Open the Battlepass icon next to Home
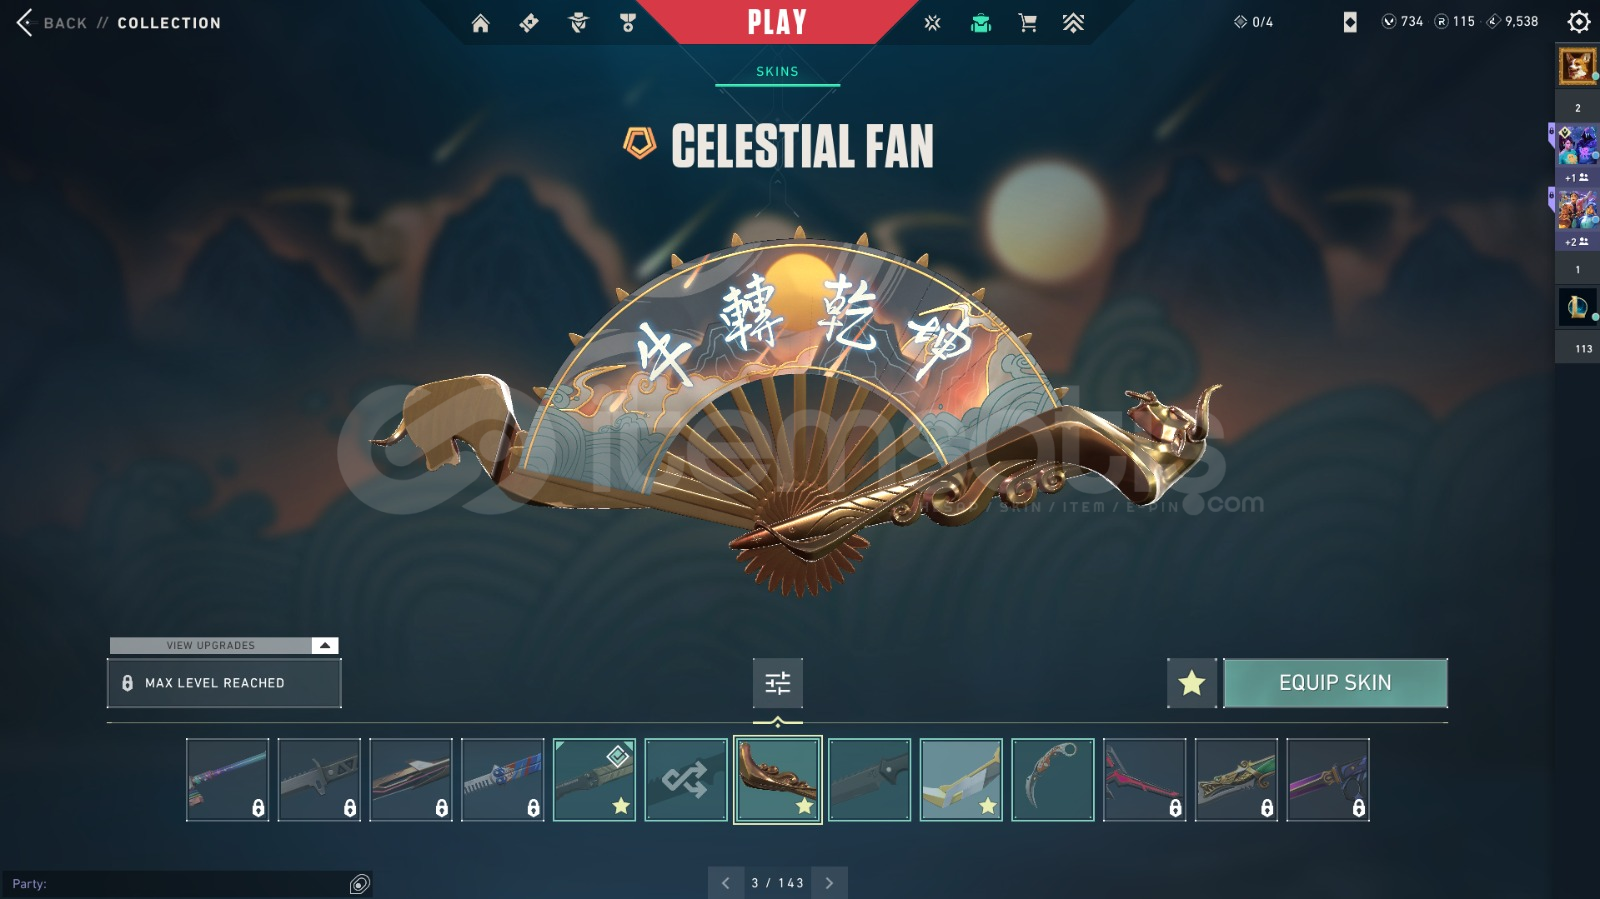The height and width of the screenshot is (899, 1600). click(529, 23)
